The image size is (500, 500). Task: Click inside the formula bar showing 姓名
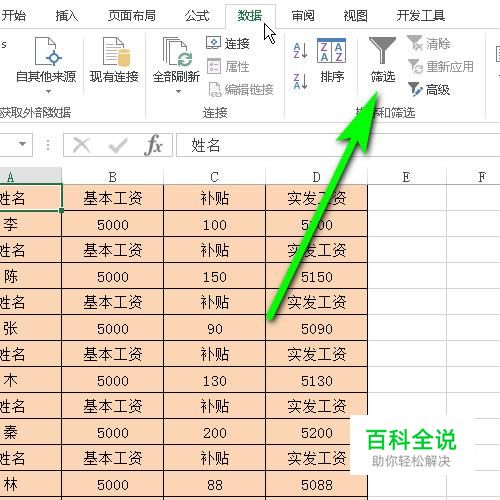click(338, 145)
